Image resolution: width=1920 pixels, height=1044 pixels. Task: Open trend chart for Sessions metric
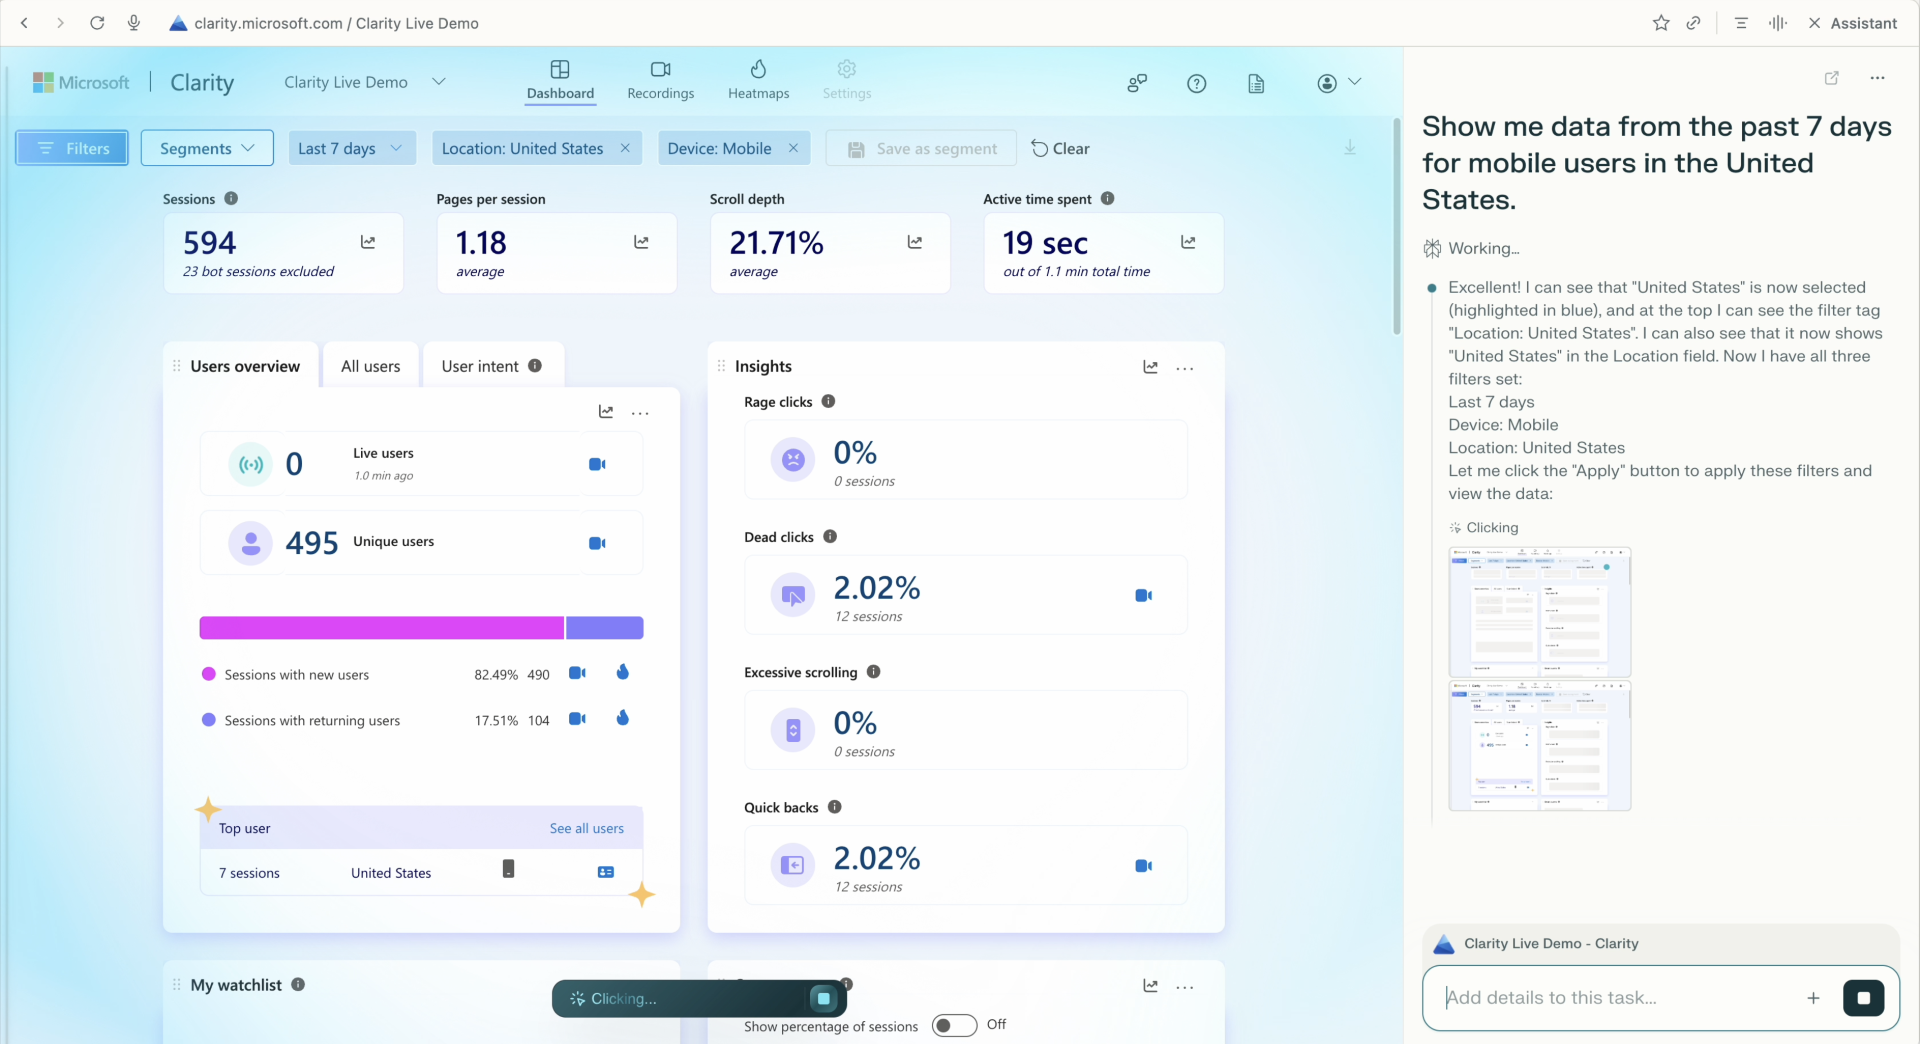tap(368, 242)
